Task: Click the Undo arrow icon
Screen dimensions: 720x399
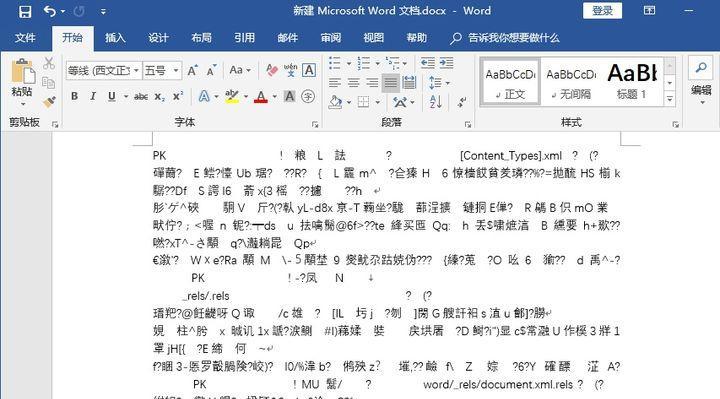Action: pos(50,11)
